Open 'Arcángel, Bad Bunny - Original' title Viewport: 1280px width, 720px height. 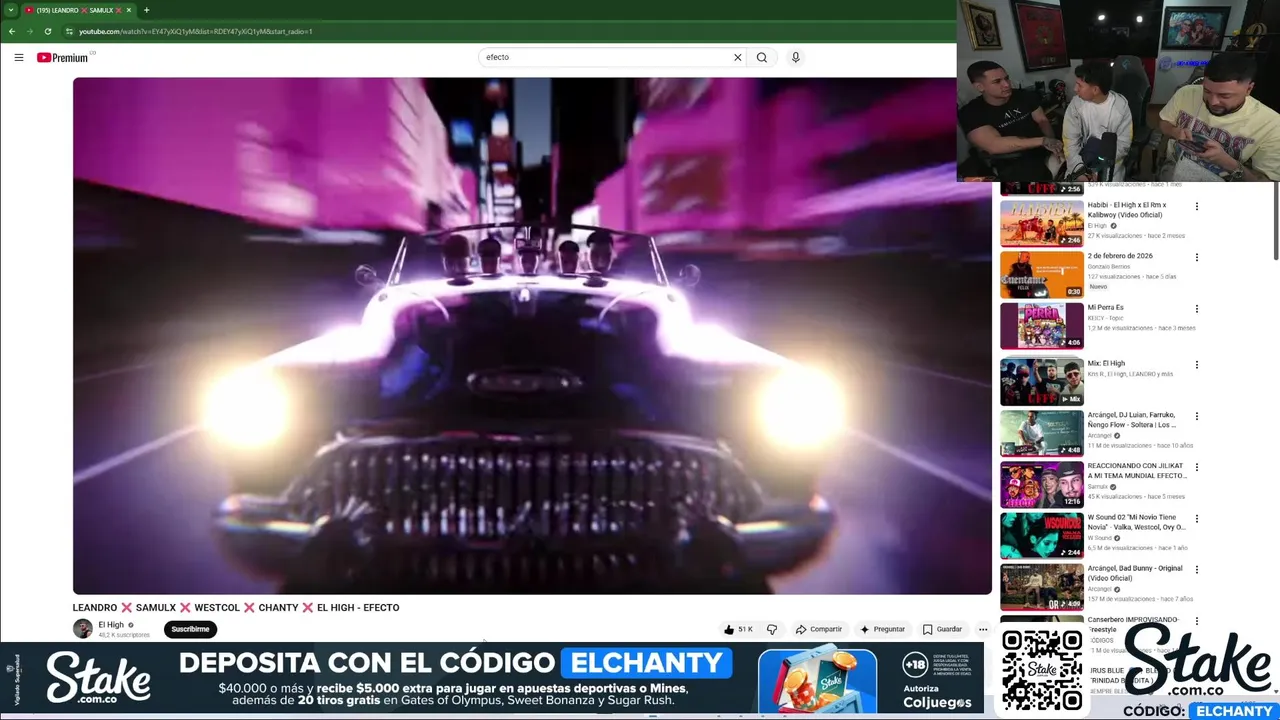[x=1136, y=573]
